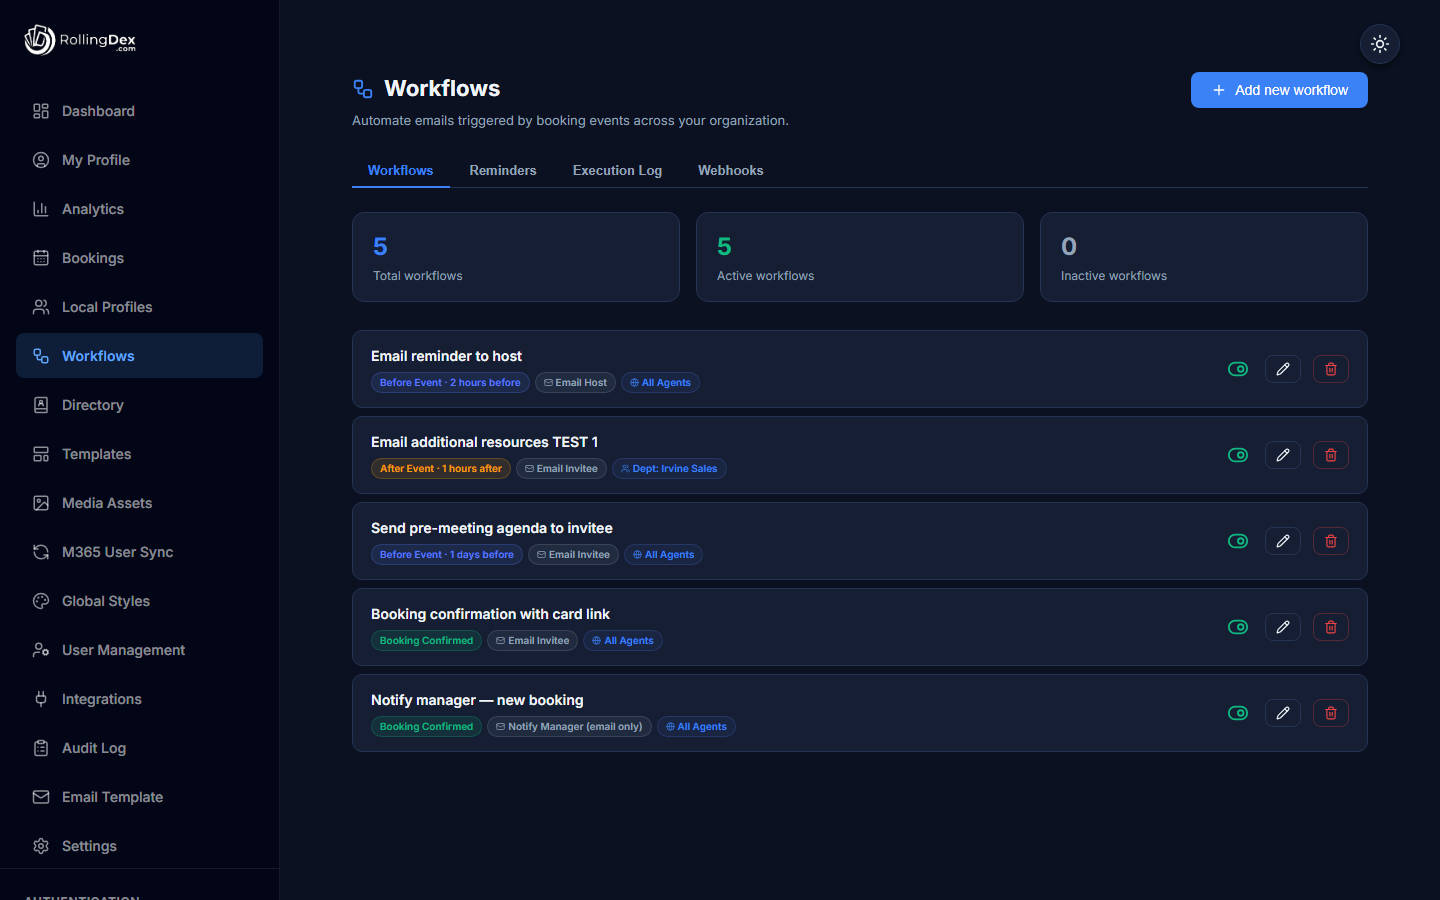Edit Email additional resources TEST 1 workflow
1440x900 pixels.
click(x=1283, y=455)
